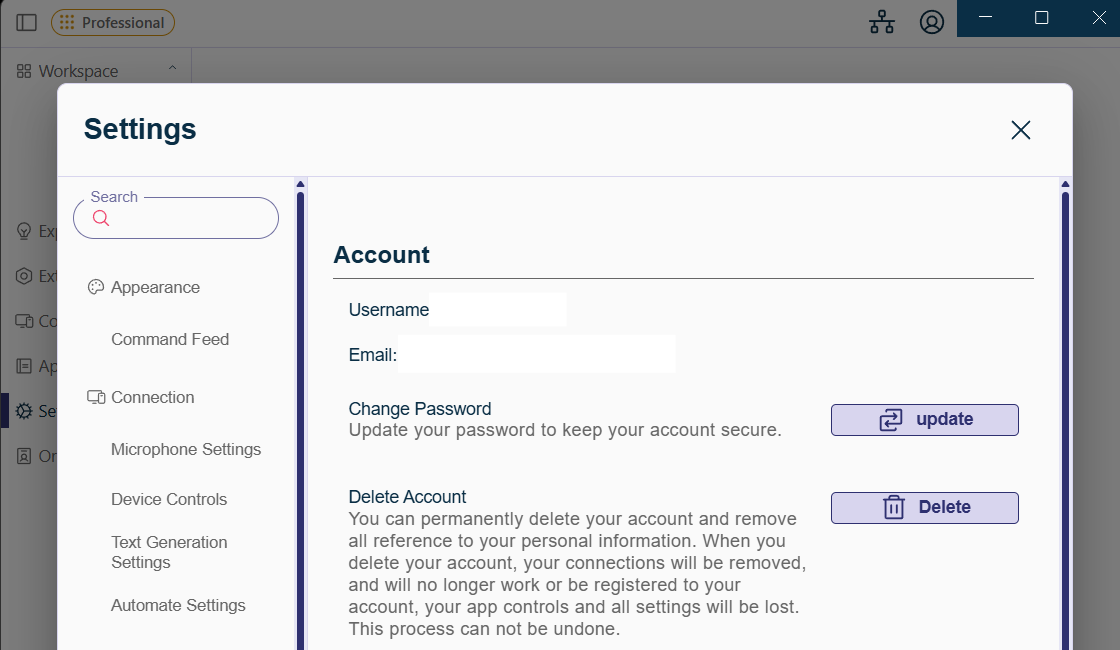Click the settings category list scrollbar
Viewport: 1120px width, 650px height.
coord(300,420)
